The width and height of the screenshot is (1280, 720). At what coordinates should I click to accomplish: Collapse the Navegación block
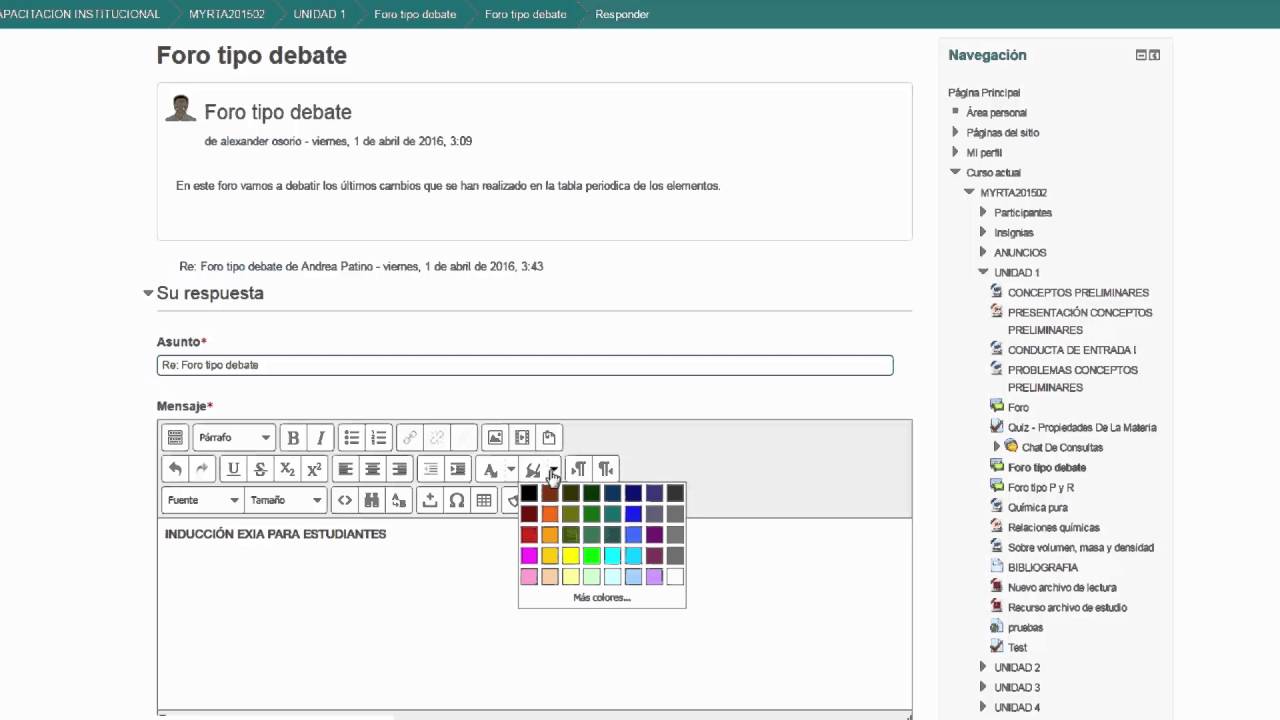(1141, 55)
